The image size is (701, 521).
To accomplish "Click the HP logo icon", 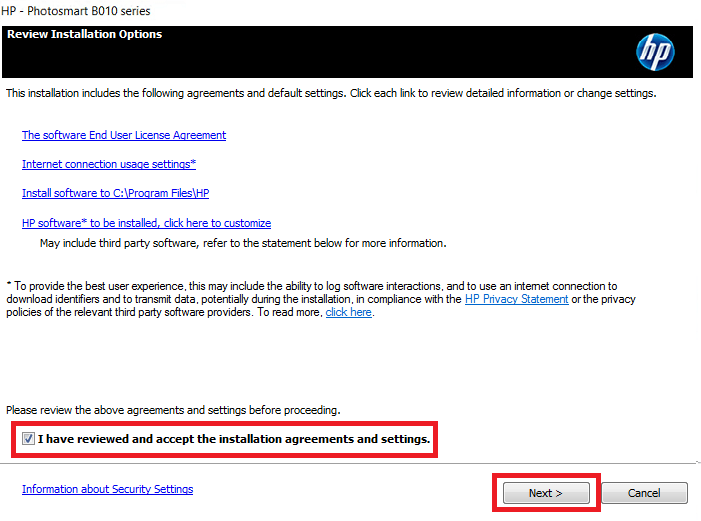I will point(655,52).
